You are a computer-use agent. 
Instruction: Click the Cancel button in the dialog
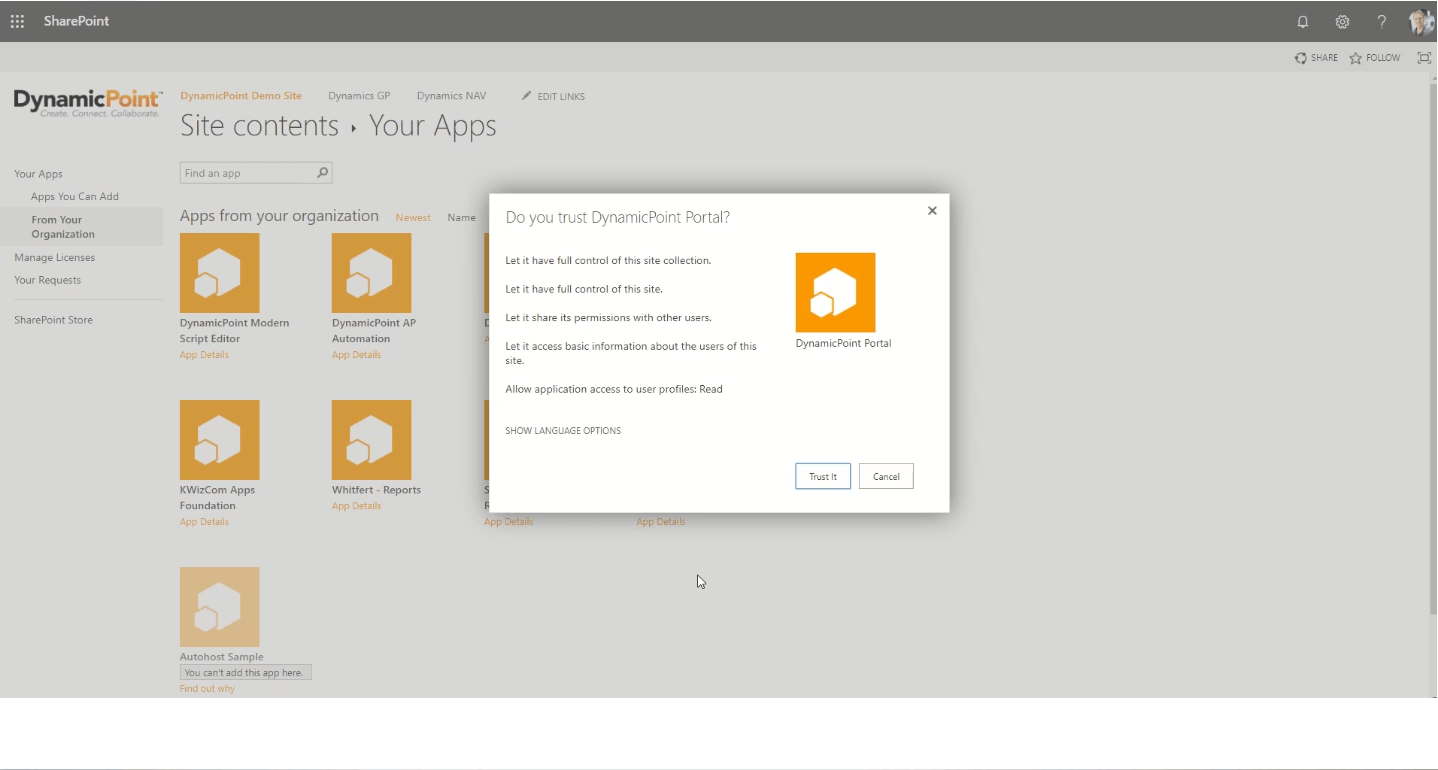[x=886, y=476]
